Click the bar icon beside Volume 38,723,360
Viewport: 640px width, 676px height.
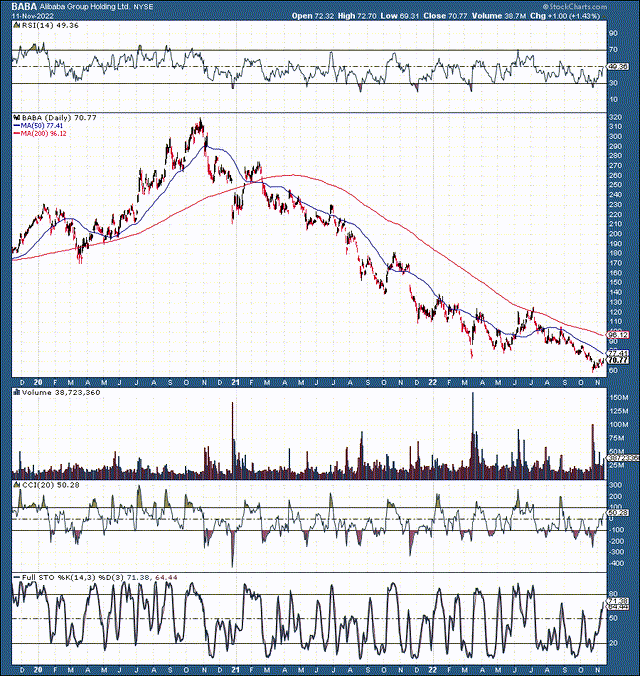[x=17, y=392]
